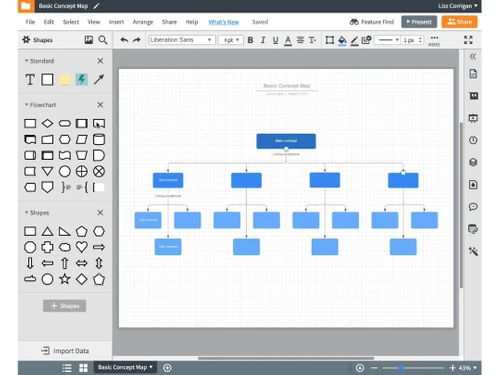The height and width of the screenshot is (375, 500).
Task: Close the Flowchart shape library
Action: pyautogui.click(x=100, y=105)
